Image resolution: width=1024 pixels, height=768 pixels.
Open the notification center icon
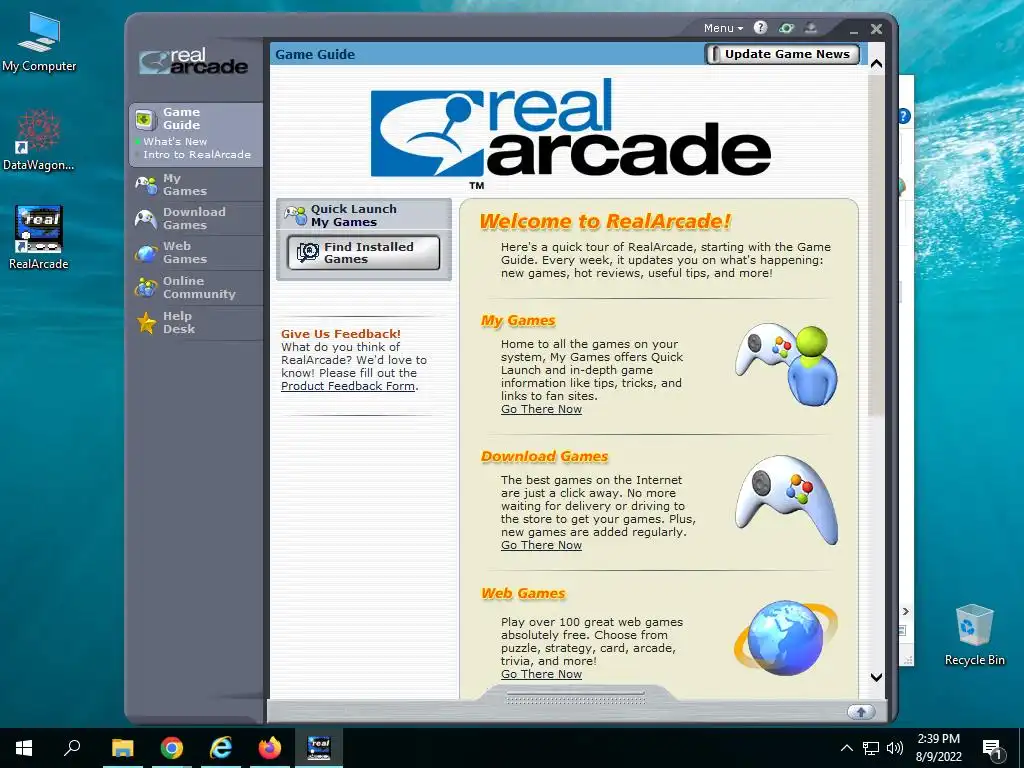[x=993, y=749]
